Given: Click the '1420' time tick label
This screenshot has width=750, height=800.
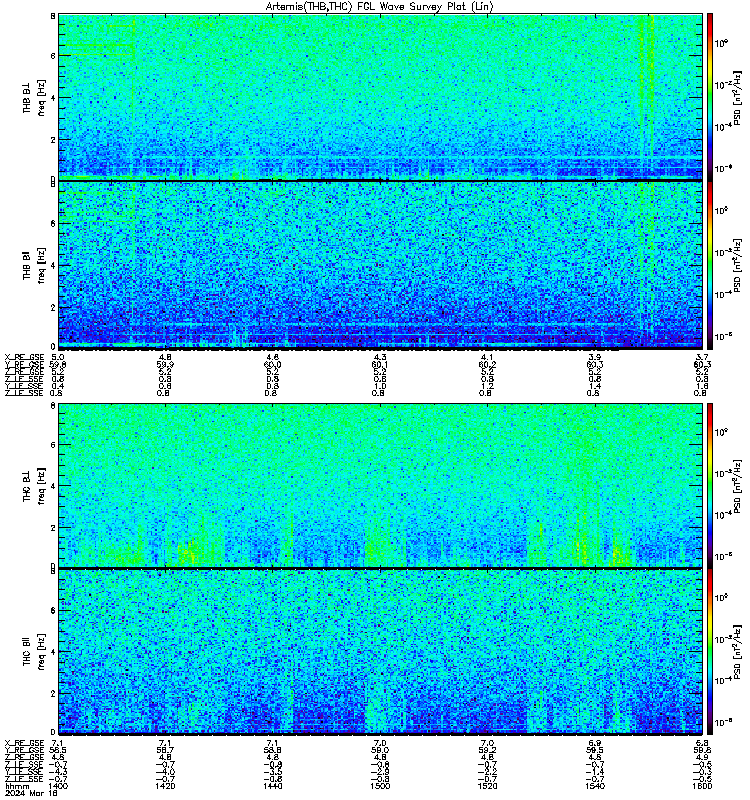Looking at the screenshot, I should click(165, 786).
